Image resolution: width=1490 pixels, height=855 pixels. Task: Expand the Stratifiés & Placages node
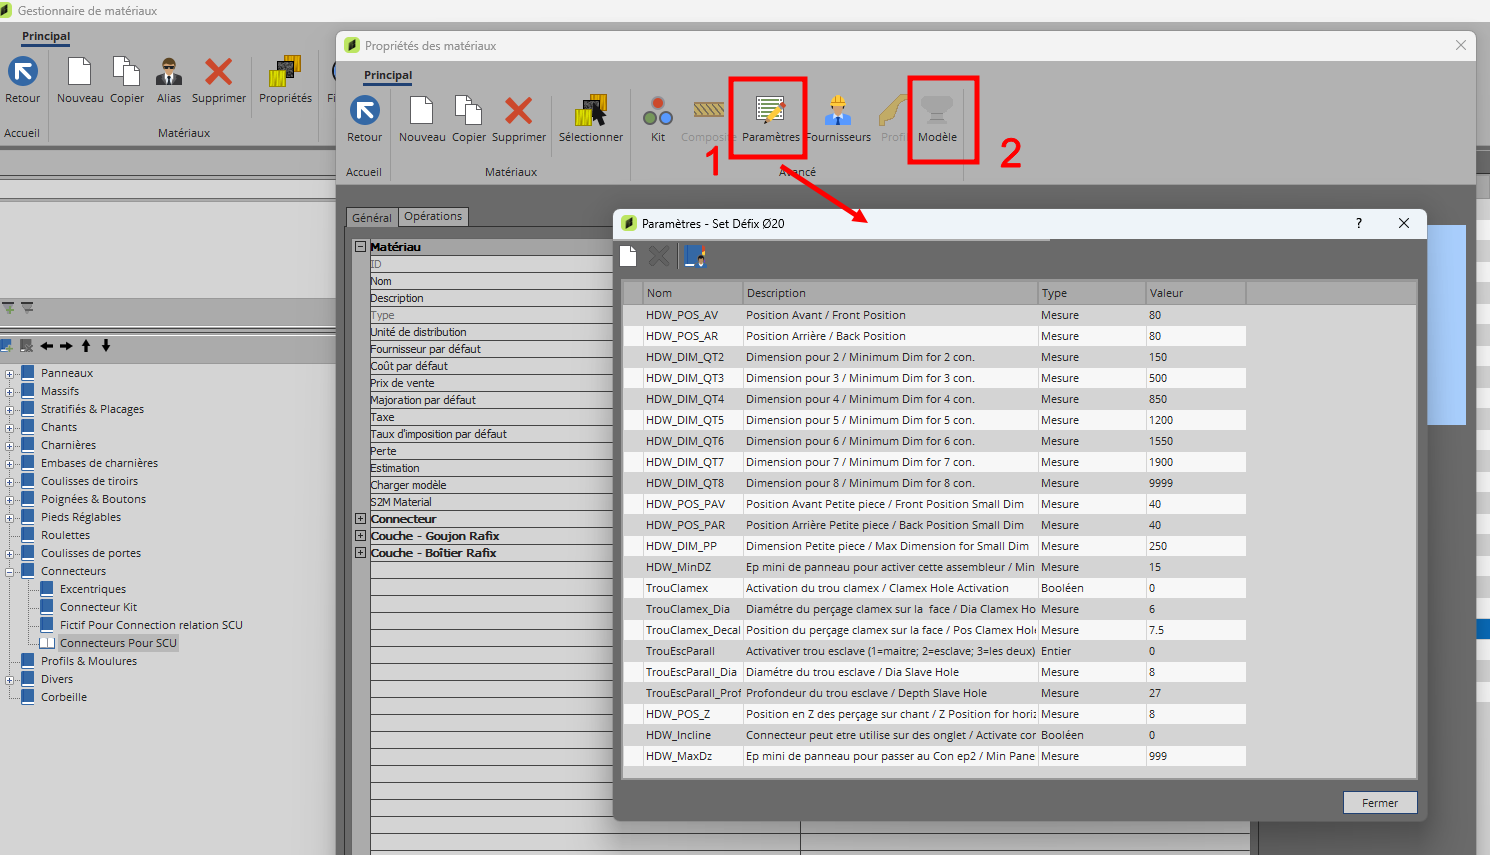pyautogui.click(x=10, y=410)
